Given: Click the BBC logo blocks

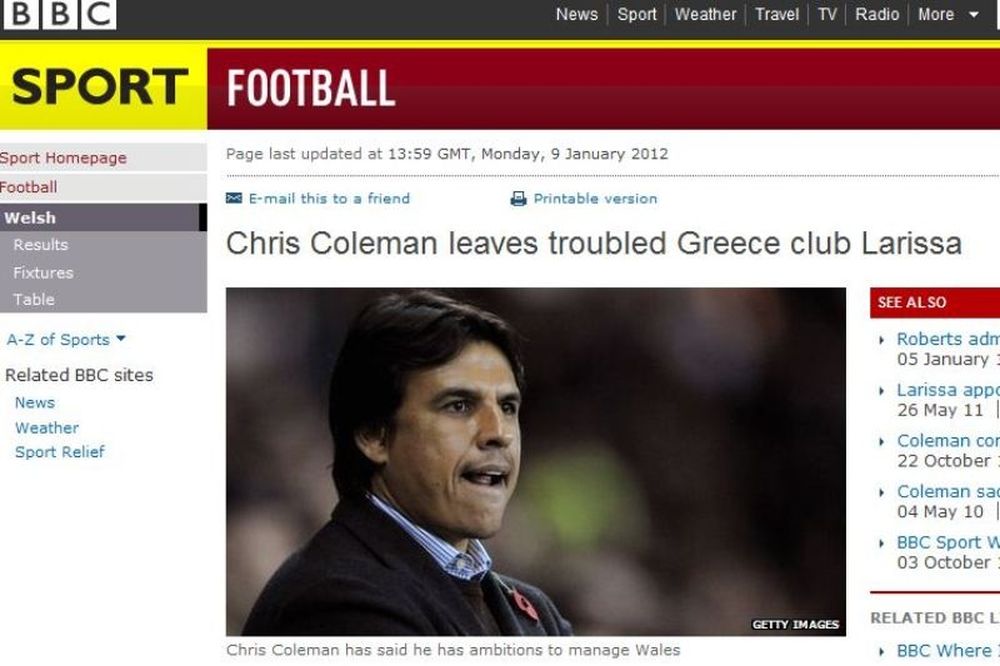Looking at the screenshot, I should (x=59, y=14).
